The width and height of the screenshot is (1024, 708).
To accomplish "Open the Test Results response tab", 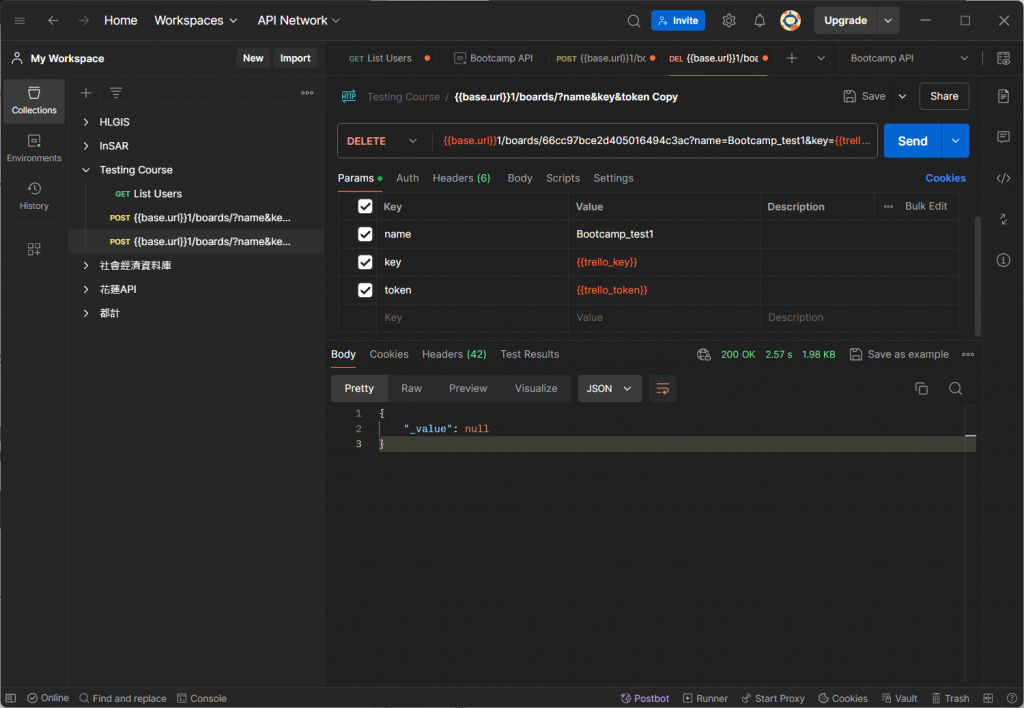I will (x=530, y=355).
